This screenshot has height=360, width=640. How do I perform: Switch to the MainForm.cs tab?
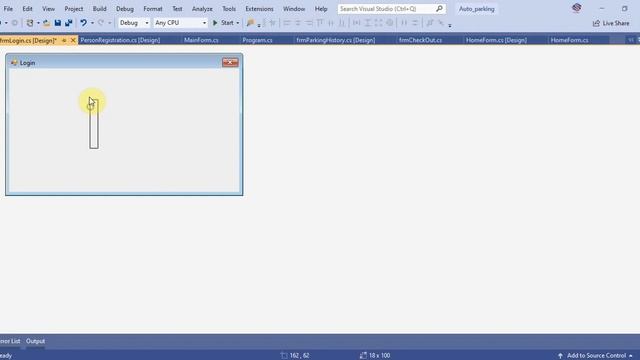pyautogui.click(x=201, y=40)
